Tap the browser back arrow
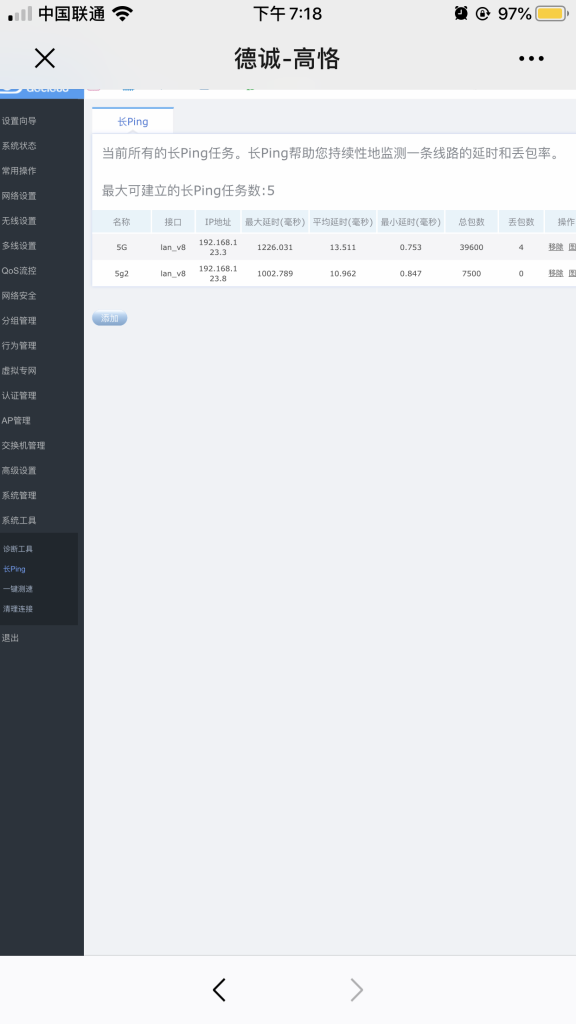576x1024 pixels. (x=219, y=990)
